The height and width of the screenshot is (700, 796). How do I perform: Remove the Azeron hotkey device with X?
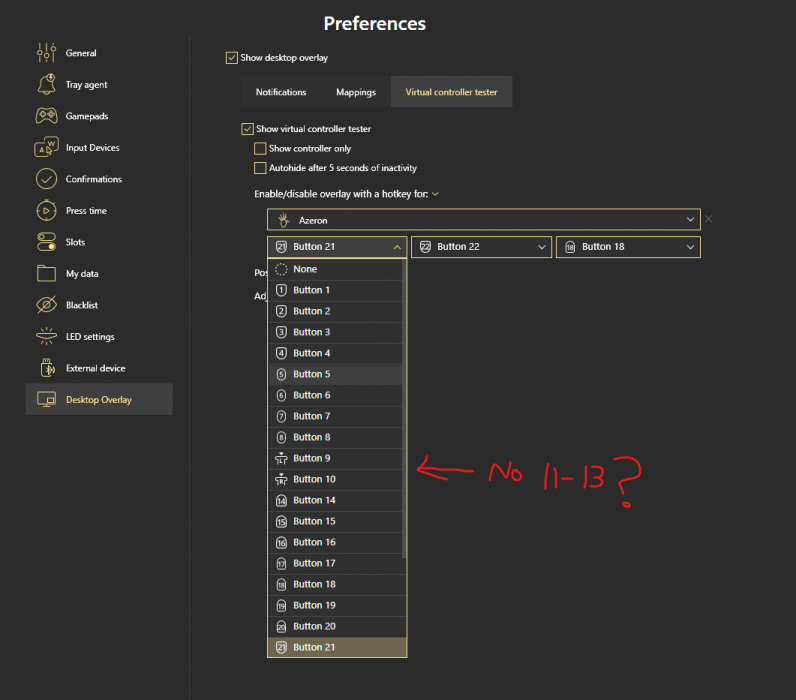(709, 219)
